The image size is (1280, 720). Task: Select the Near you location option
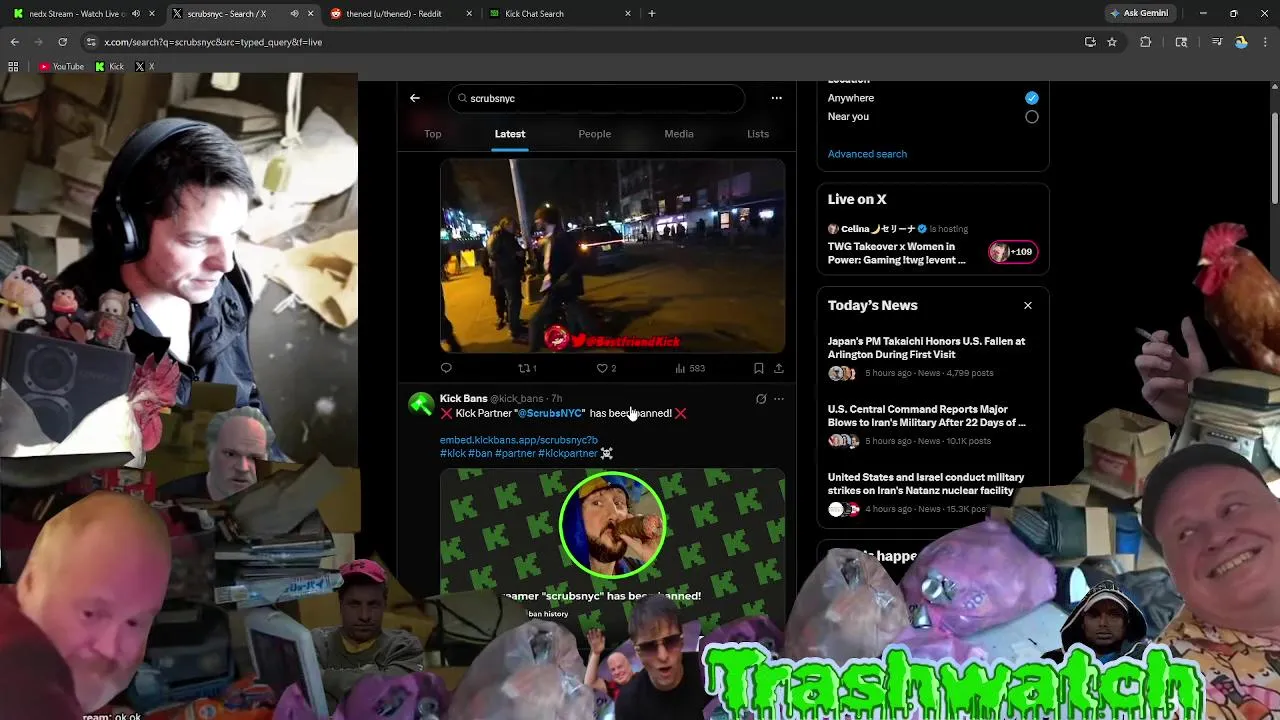tap(1031, 116)
